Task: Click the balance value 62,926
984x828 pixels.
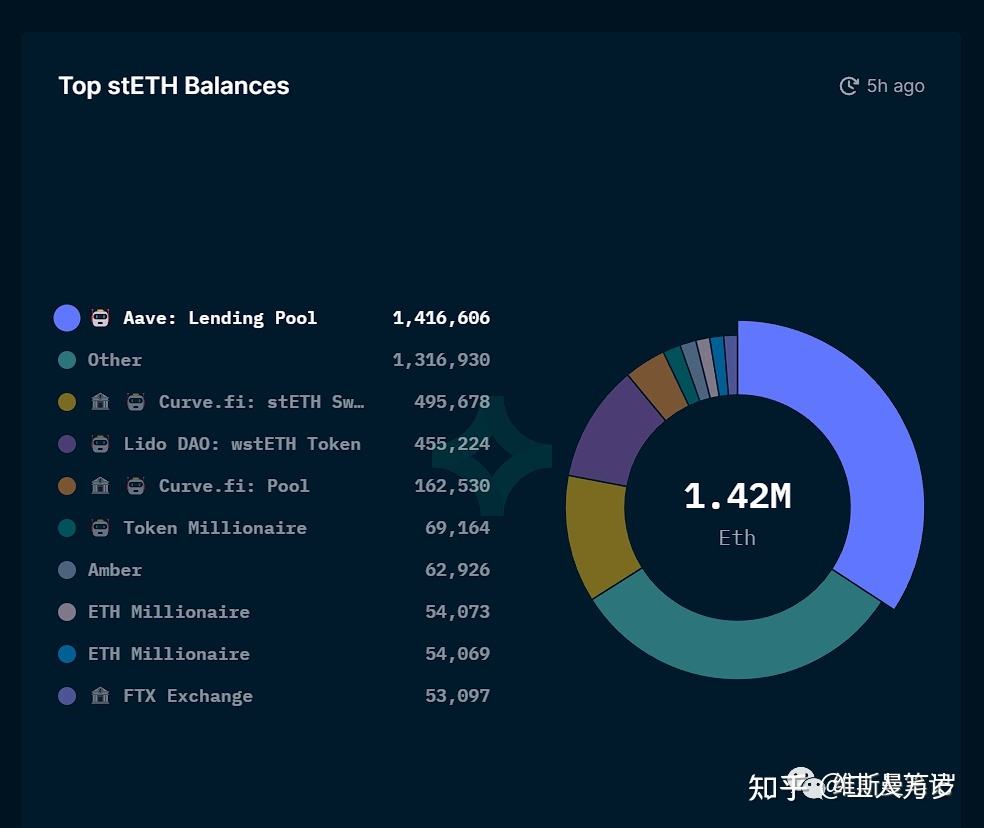Action: pos(457,571)
